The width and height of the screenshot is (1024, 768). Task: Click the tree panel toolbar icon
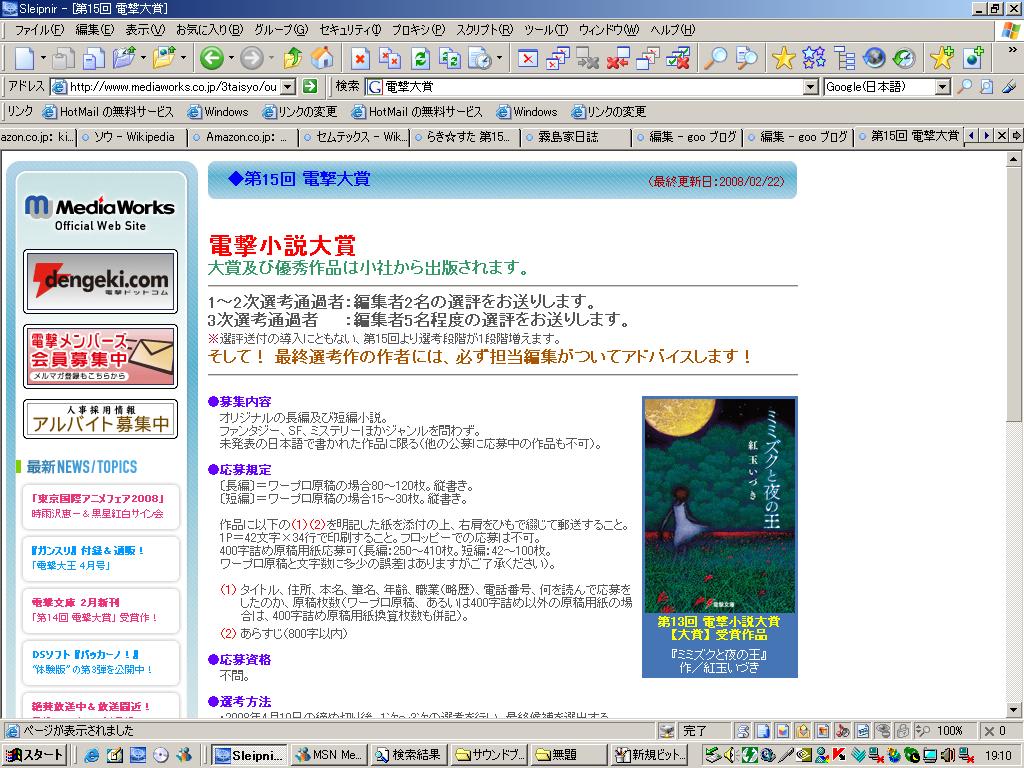click(x=844, y=58)
